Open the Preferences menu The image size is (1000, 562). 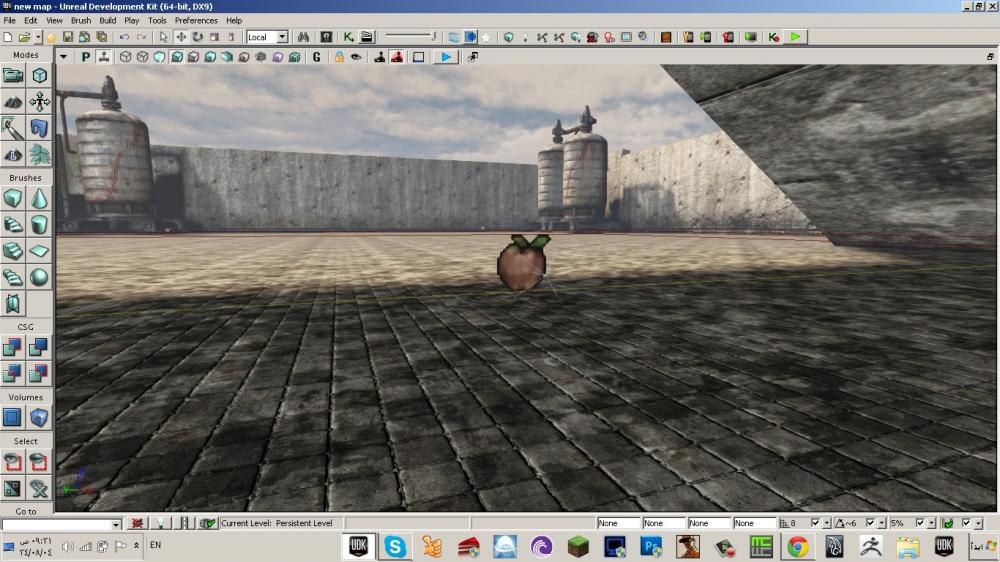pos(196,20)
